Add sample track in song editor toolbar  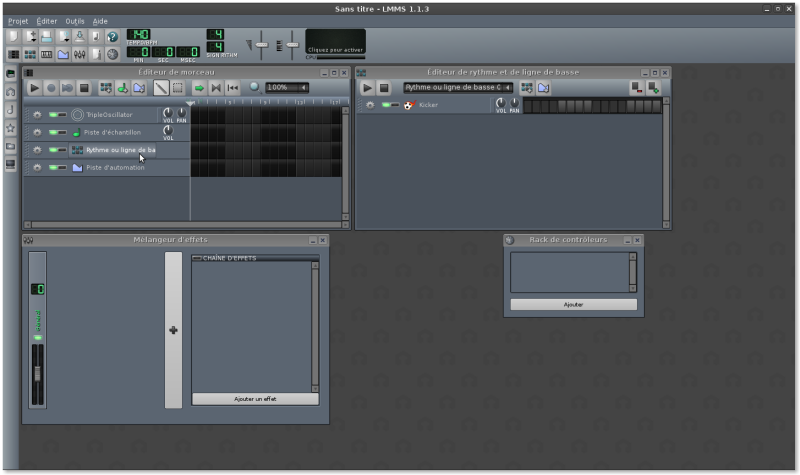pyautogui.click(x=122, y=88)
